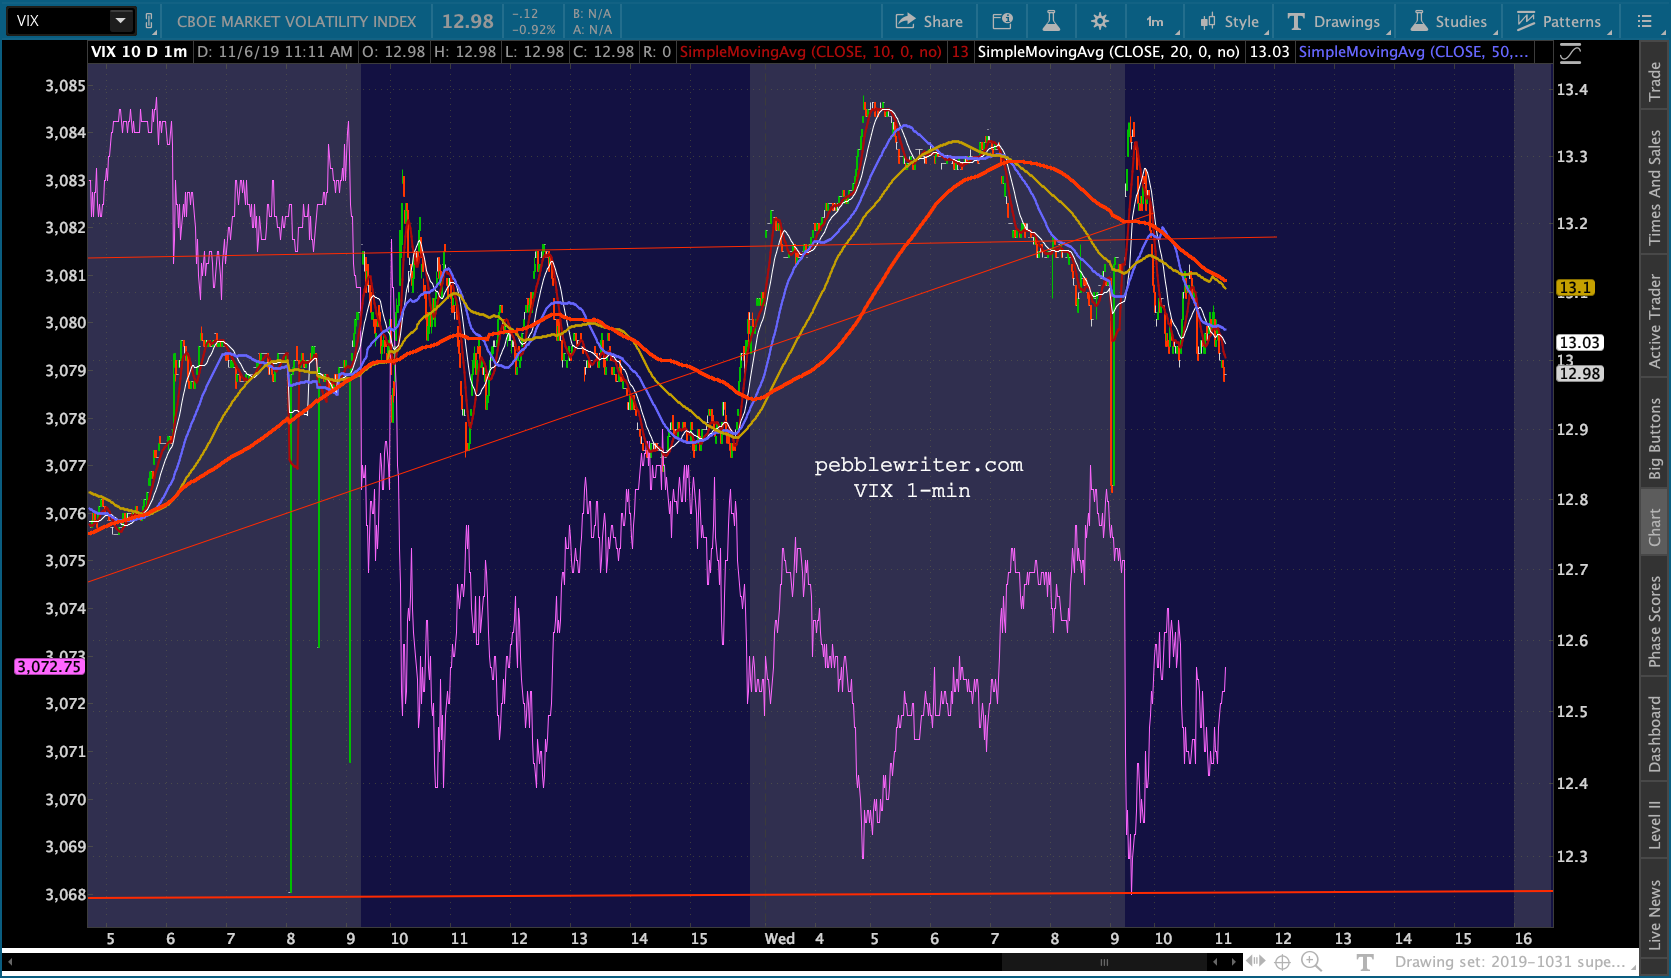Click the 12.98 price bubble on axis
This screenshot has height=978, width=1671.
[x=1579, y=374]
